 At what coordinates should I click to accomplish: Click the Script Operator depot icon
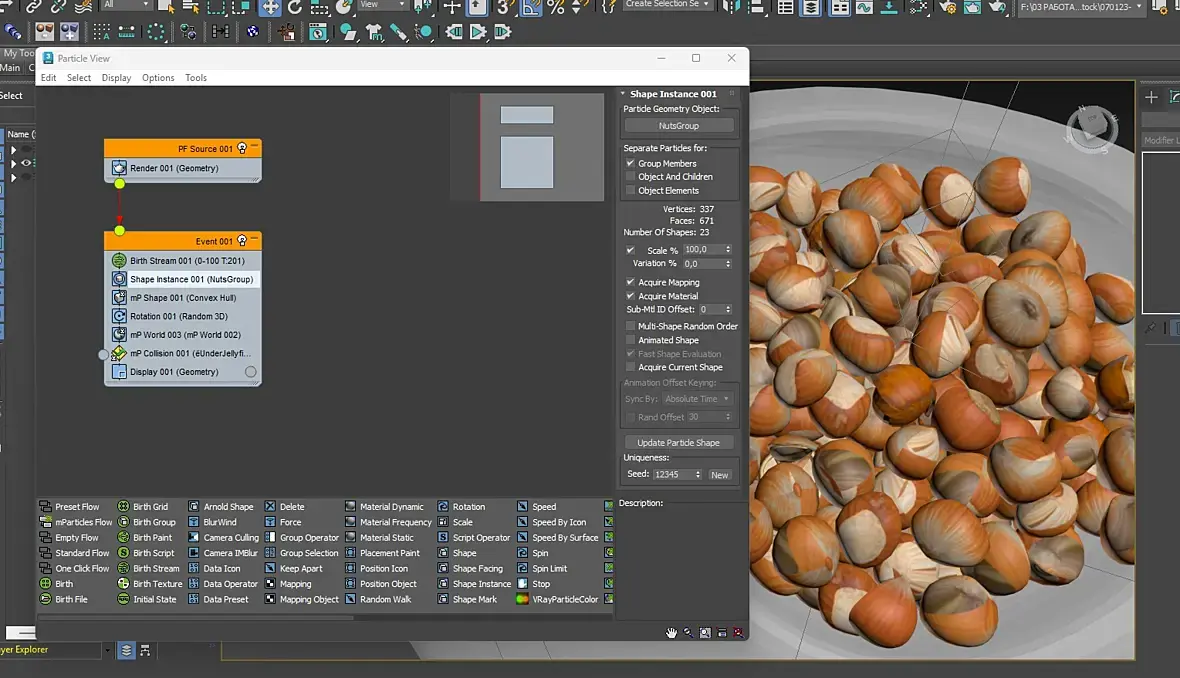pyautogui.click(x=443, y=538)
